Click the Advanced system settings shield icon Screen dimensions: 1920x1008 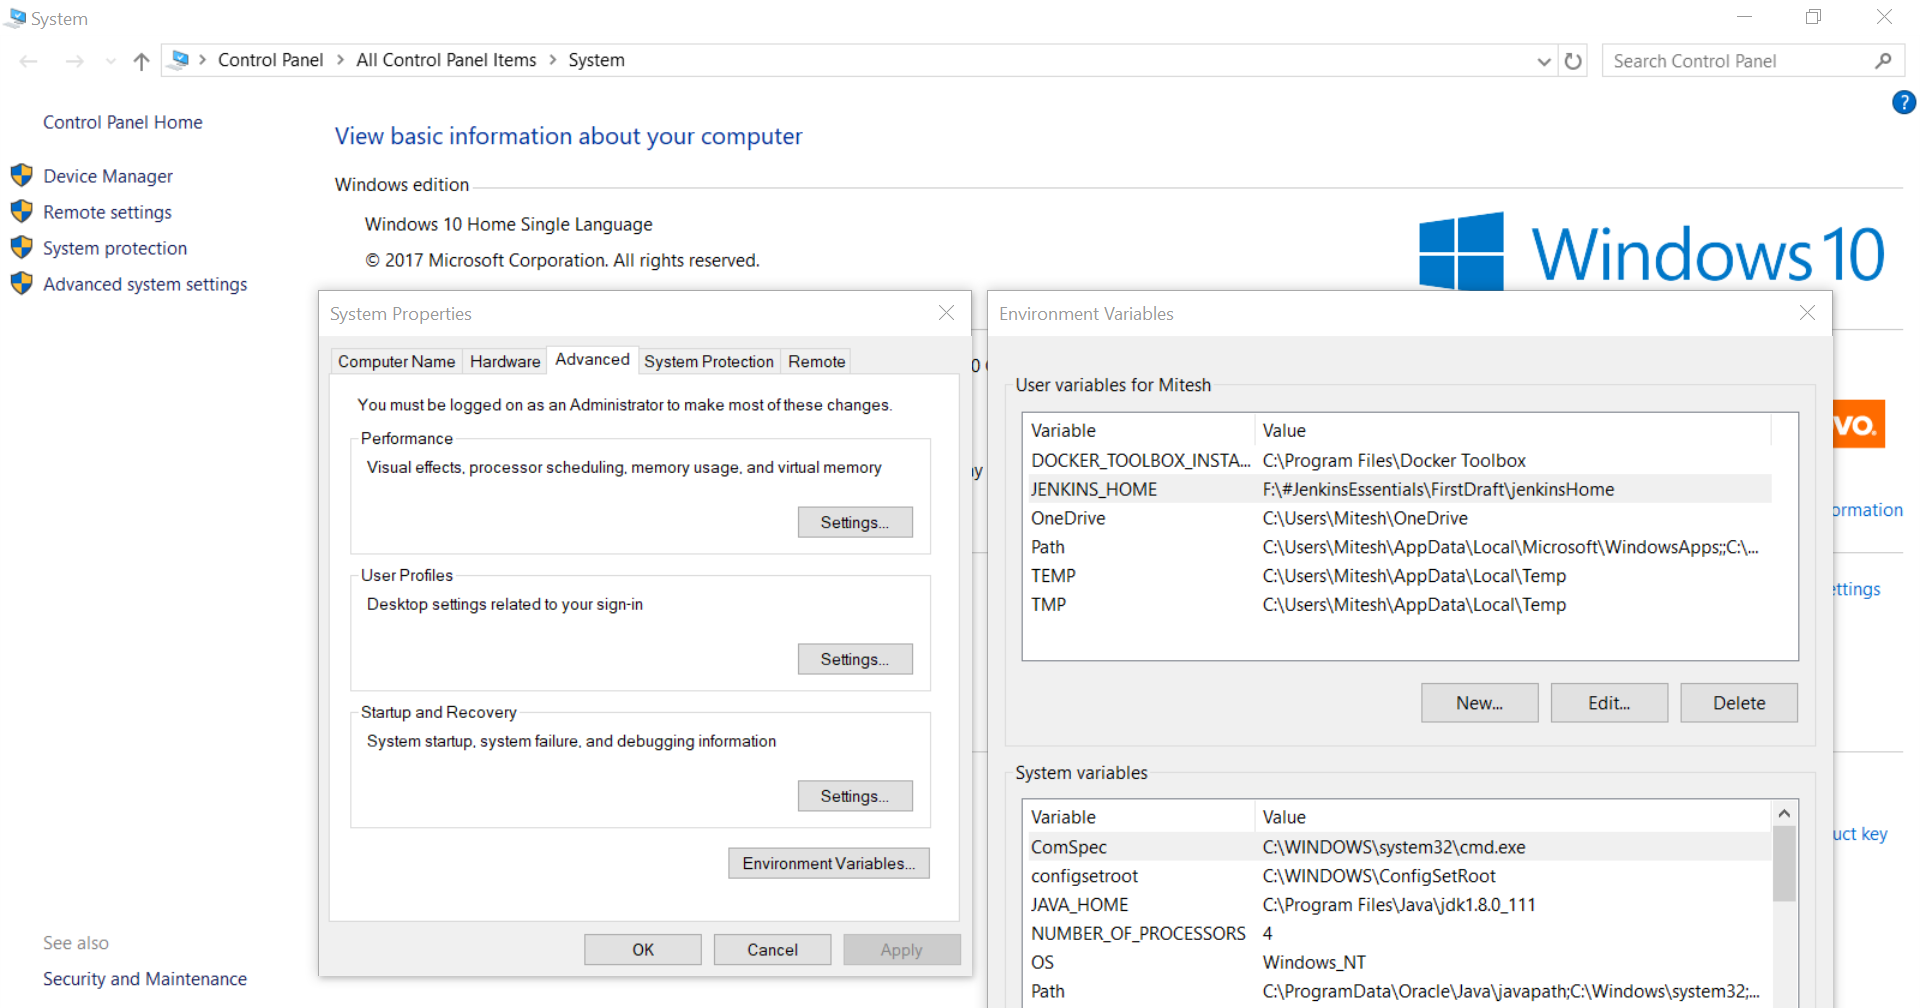(x=22, y=284)
